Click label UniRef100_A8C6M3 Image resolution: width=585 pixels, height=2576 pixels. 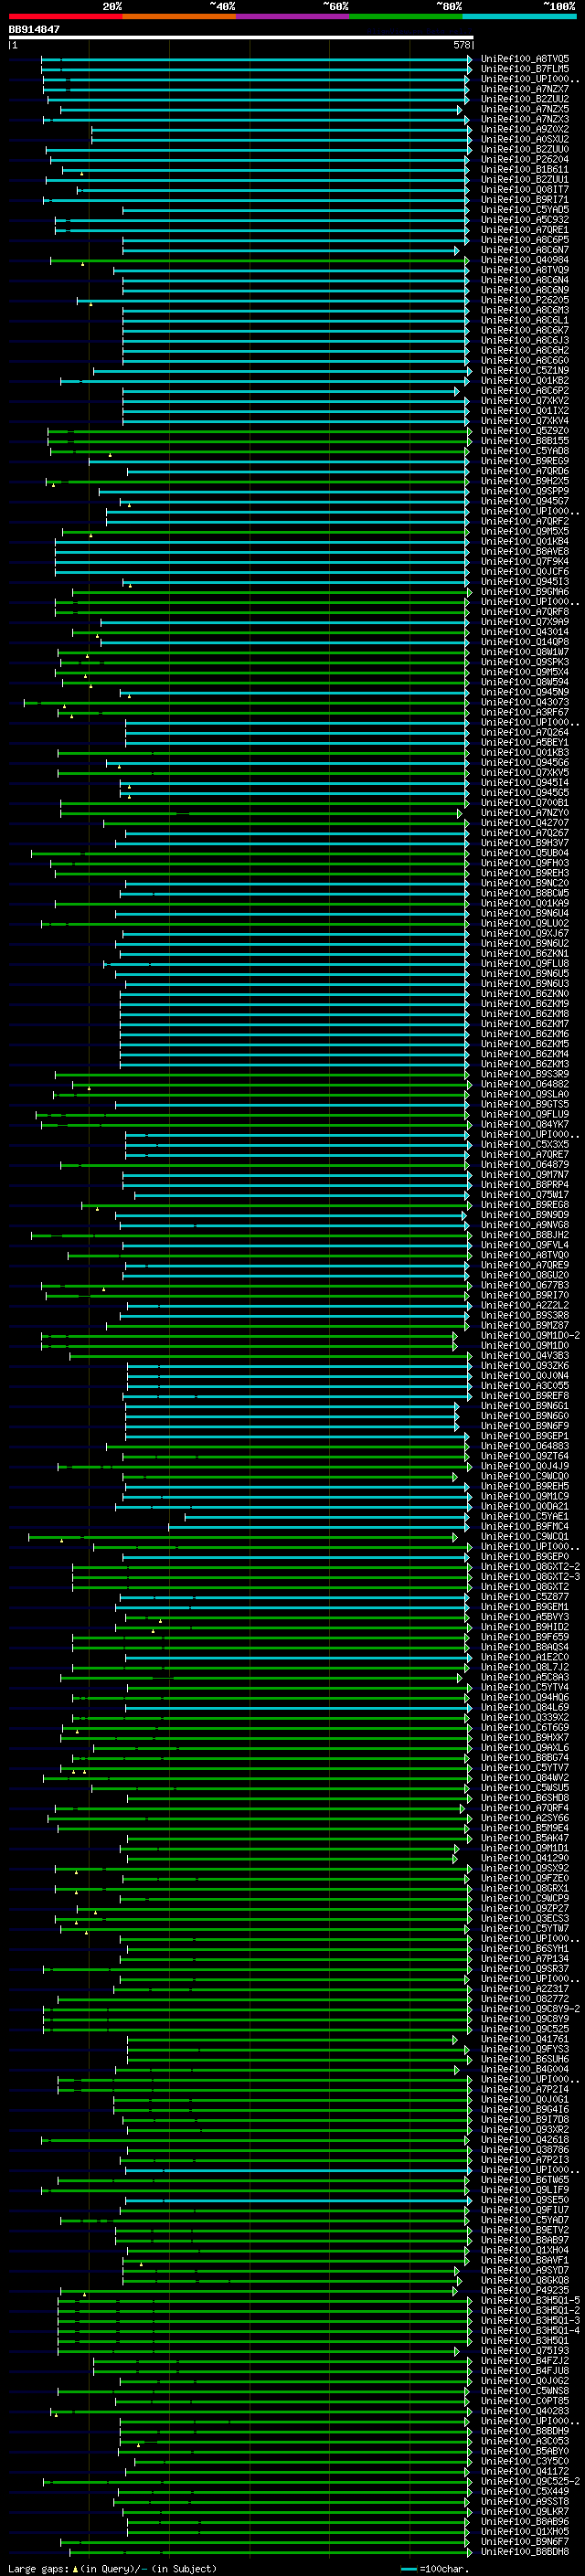pyautogui.click(x=525, y=310)
